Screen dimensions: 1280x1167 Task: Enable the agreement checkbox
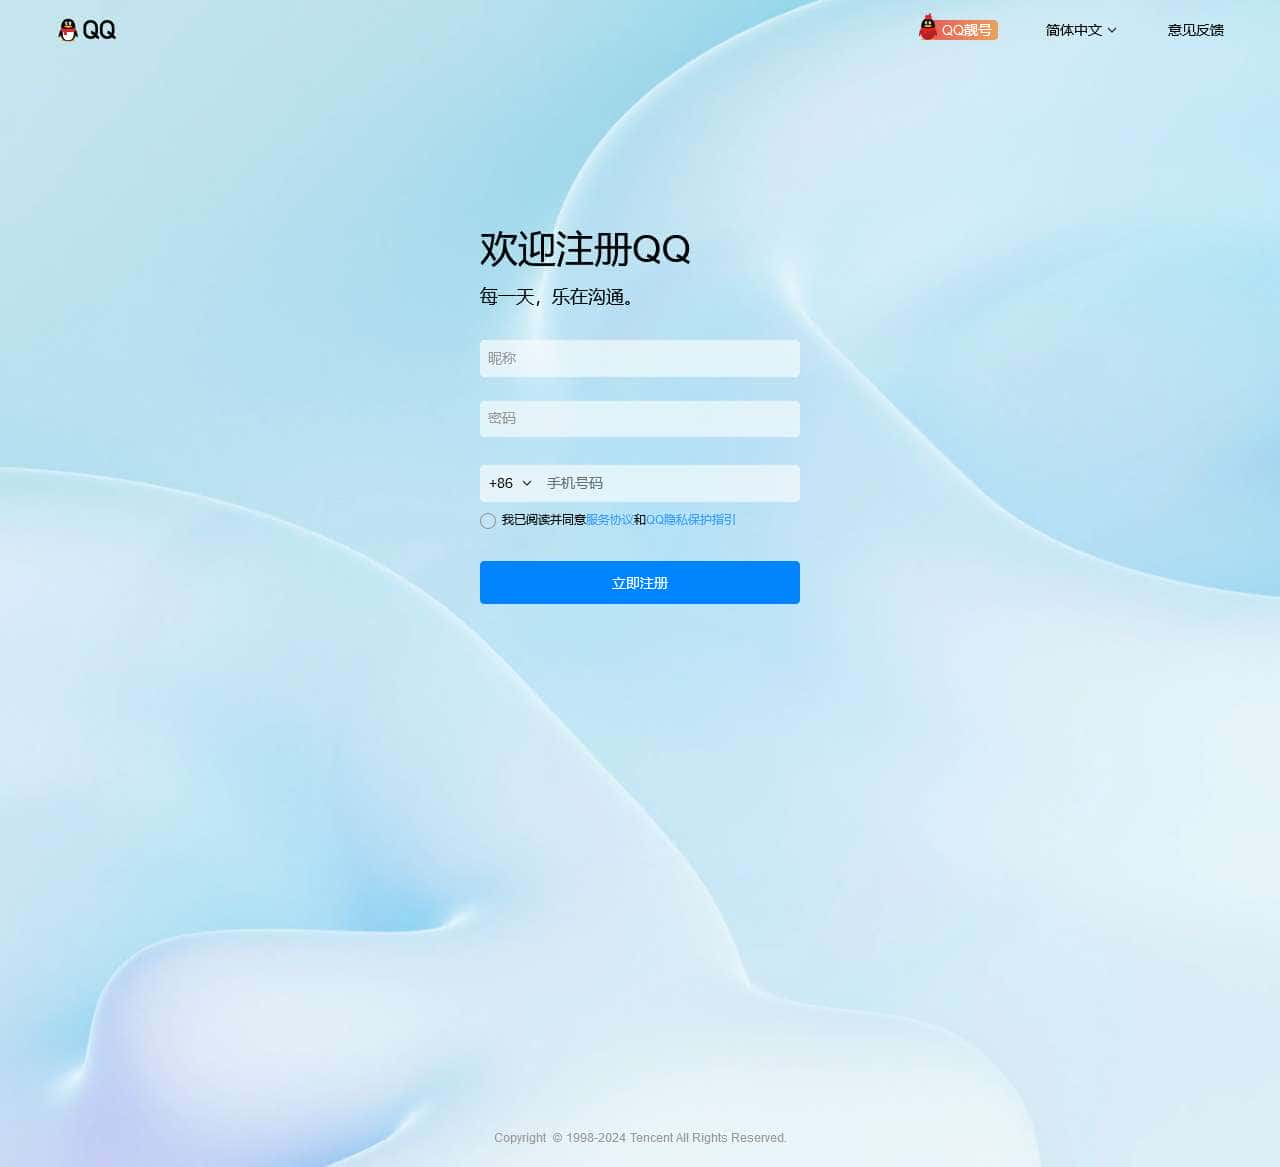pos(487,521)
